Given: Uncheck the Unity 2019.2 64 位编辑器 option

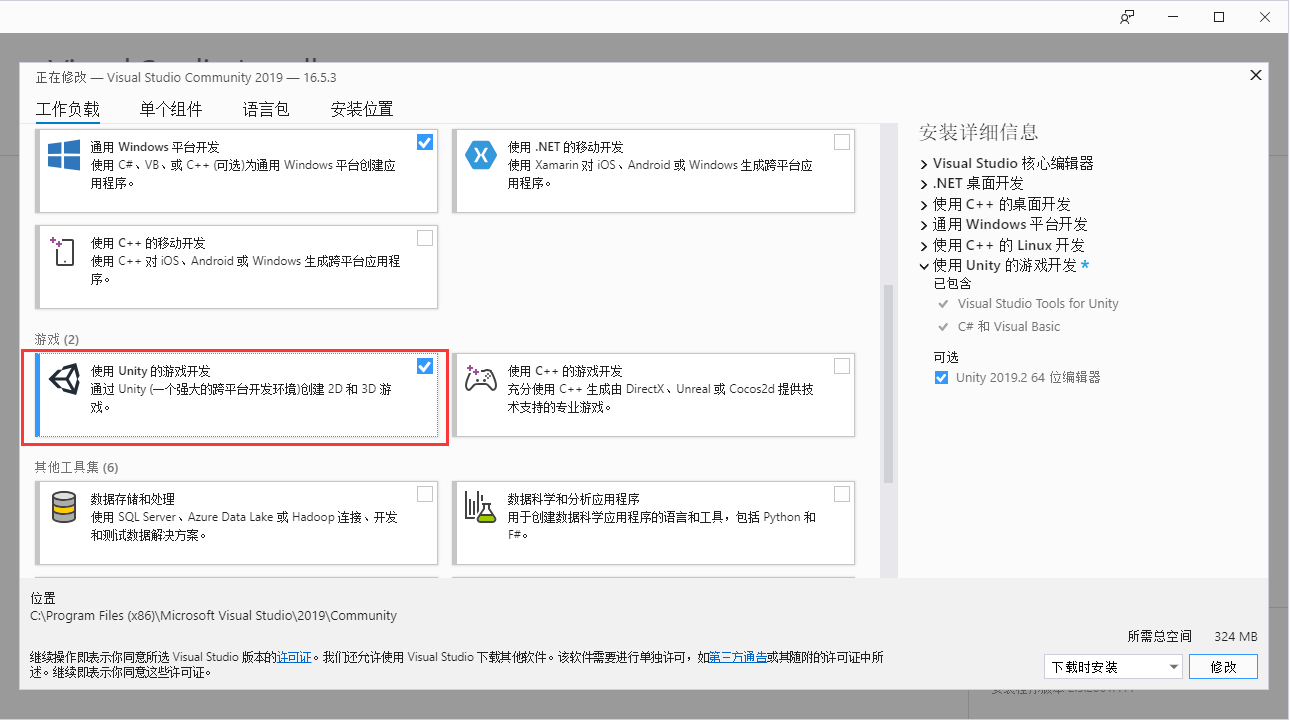Looking at the screenshot, I should pos(941,377).
